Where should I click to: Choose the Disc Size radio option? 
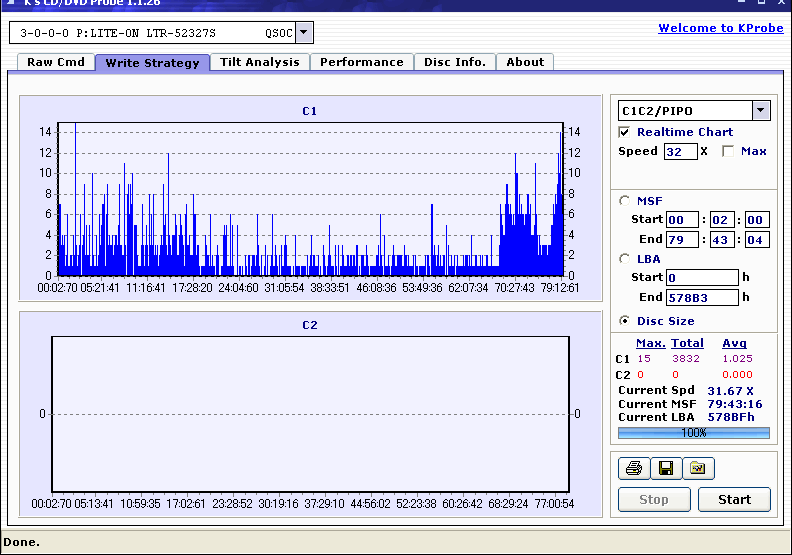(x=625, y=321)
